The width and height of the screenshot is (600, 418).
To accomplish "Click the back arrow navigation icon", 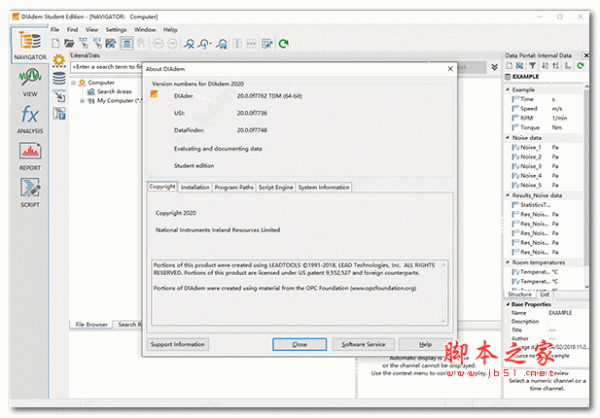I will [x=158, y=44].
